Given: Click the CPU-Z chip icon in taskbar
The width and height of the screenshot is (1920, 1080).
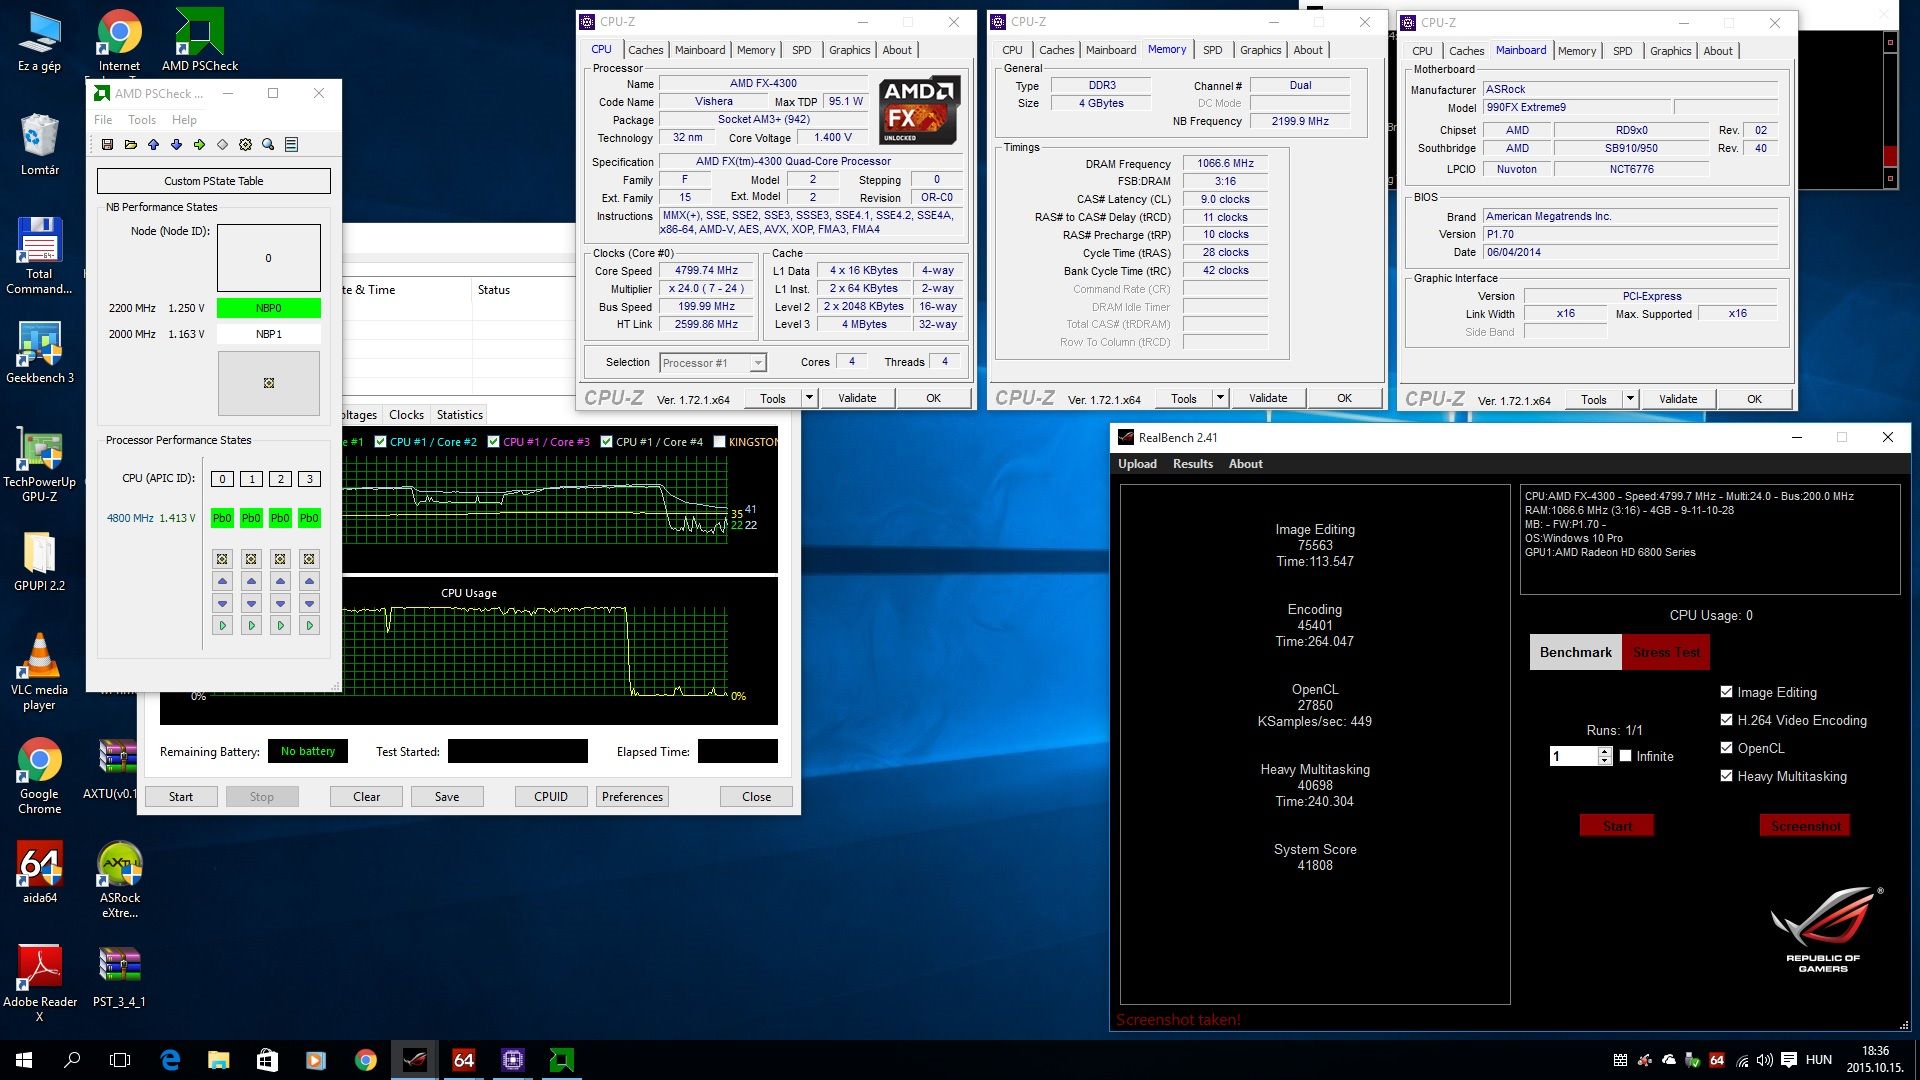Looking at the screenshot, I should point(512,1060).
